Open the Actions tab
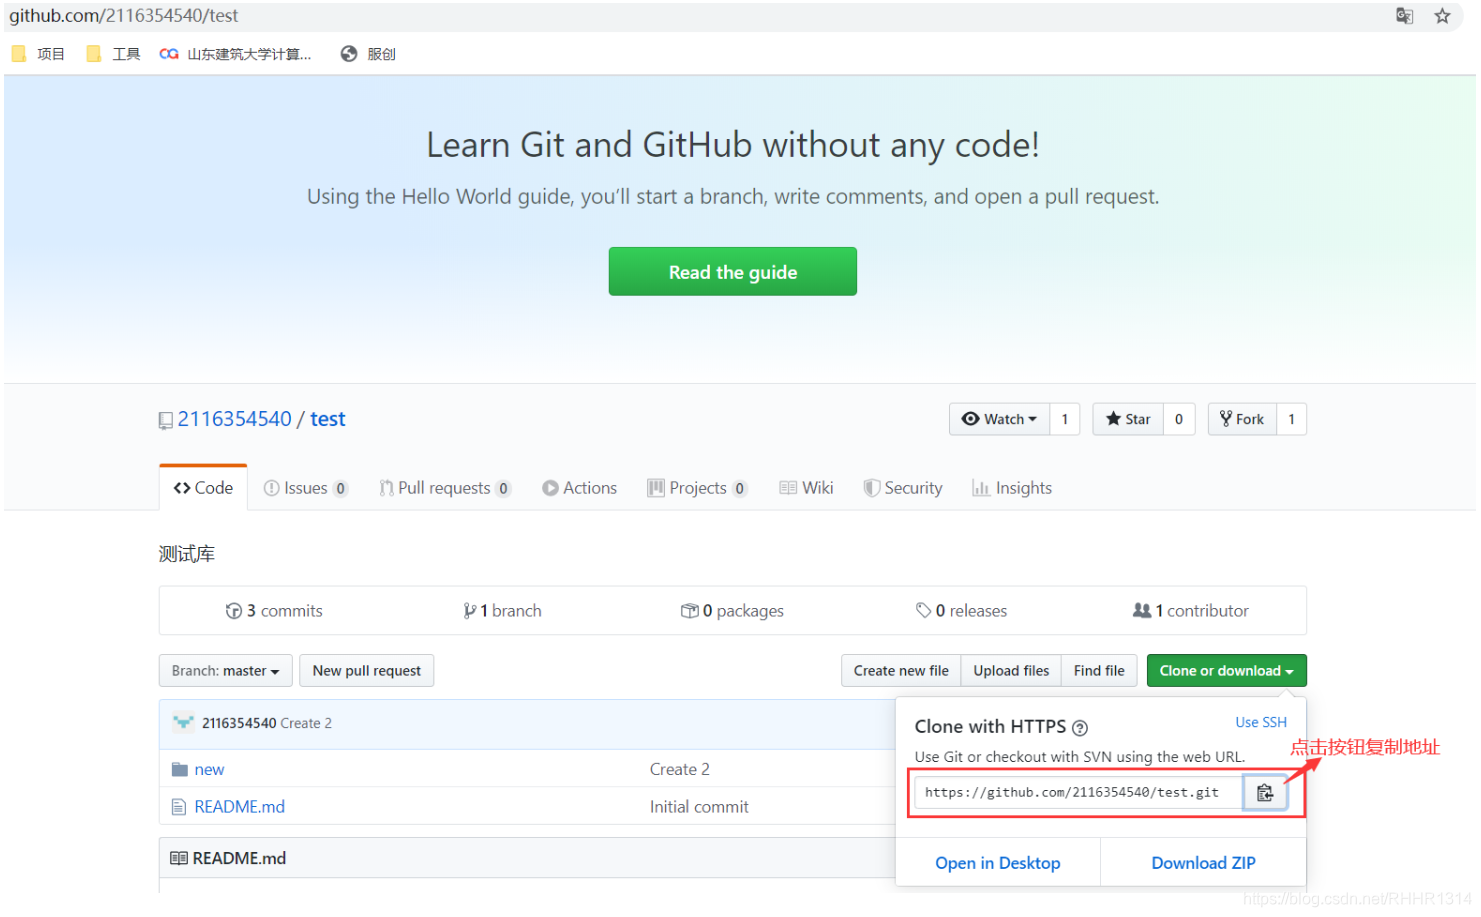1481x917 pixels. tap(580, 488)
